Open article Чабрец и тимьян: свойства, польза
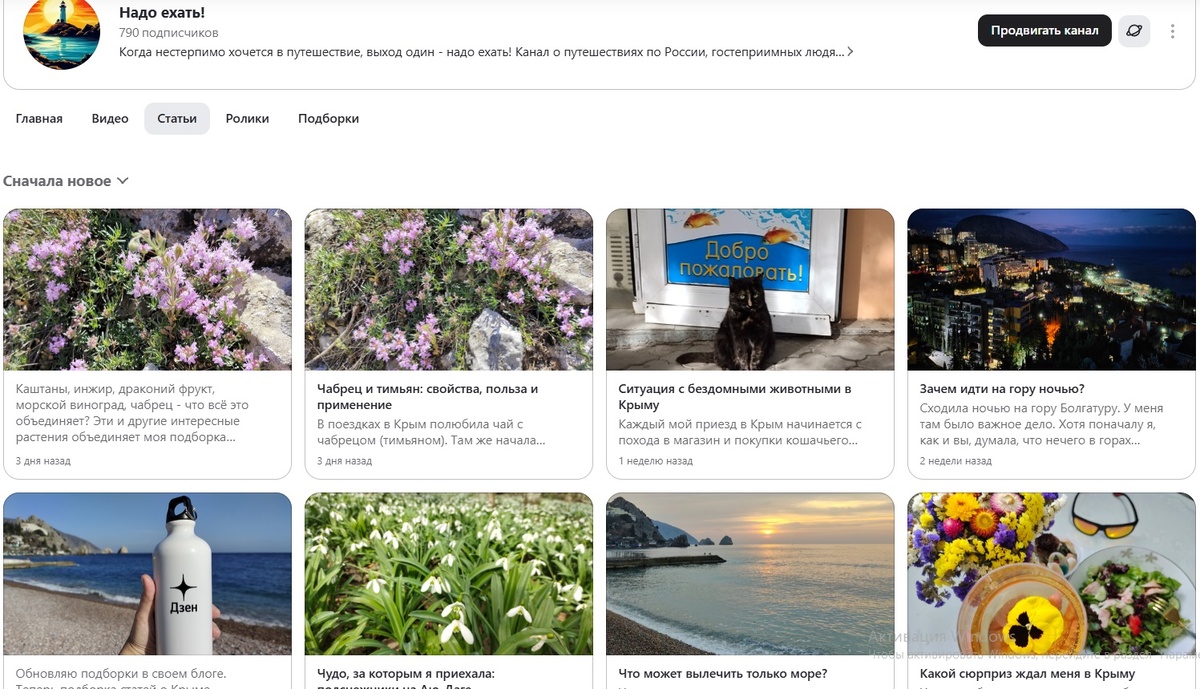This screenshot has width=1200, height=689. pyautogui.click(x=428, y=397)
